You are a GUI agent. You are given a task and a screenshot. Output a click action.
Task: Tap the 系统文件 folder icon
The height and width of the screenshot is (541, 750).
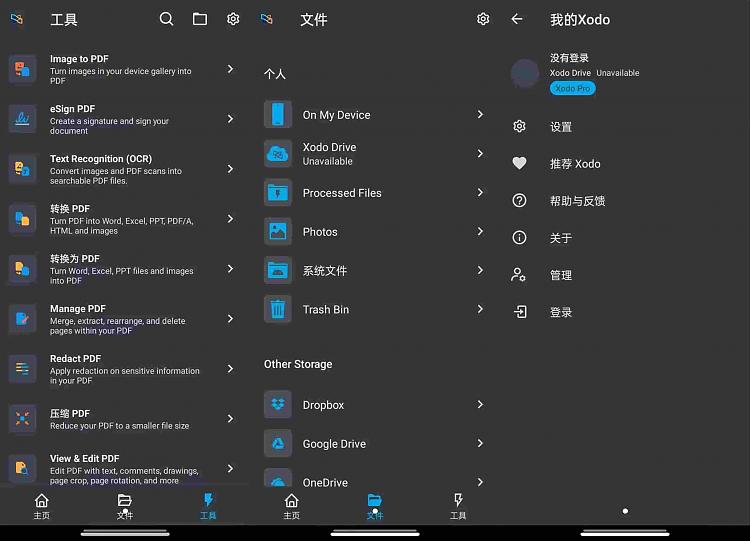click(x=278, y=271)
